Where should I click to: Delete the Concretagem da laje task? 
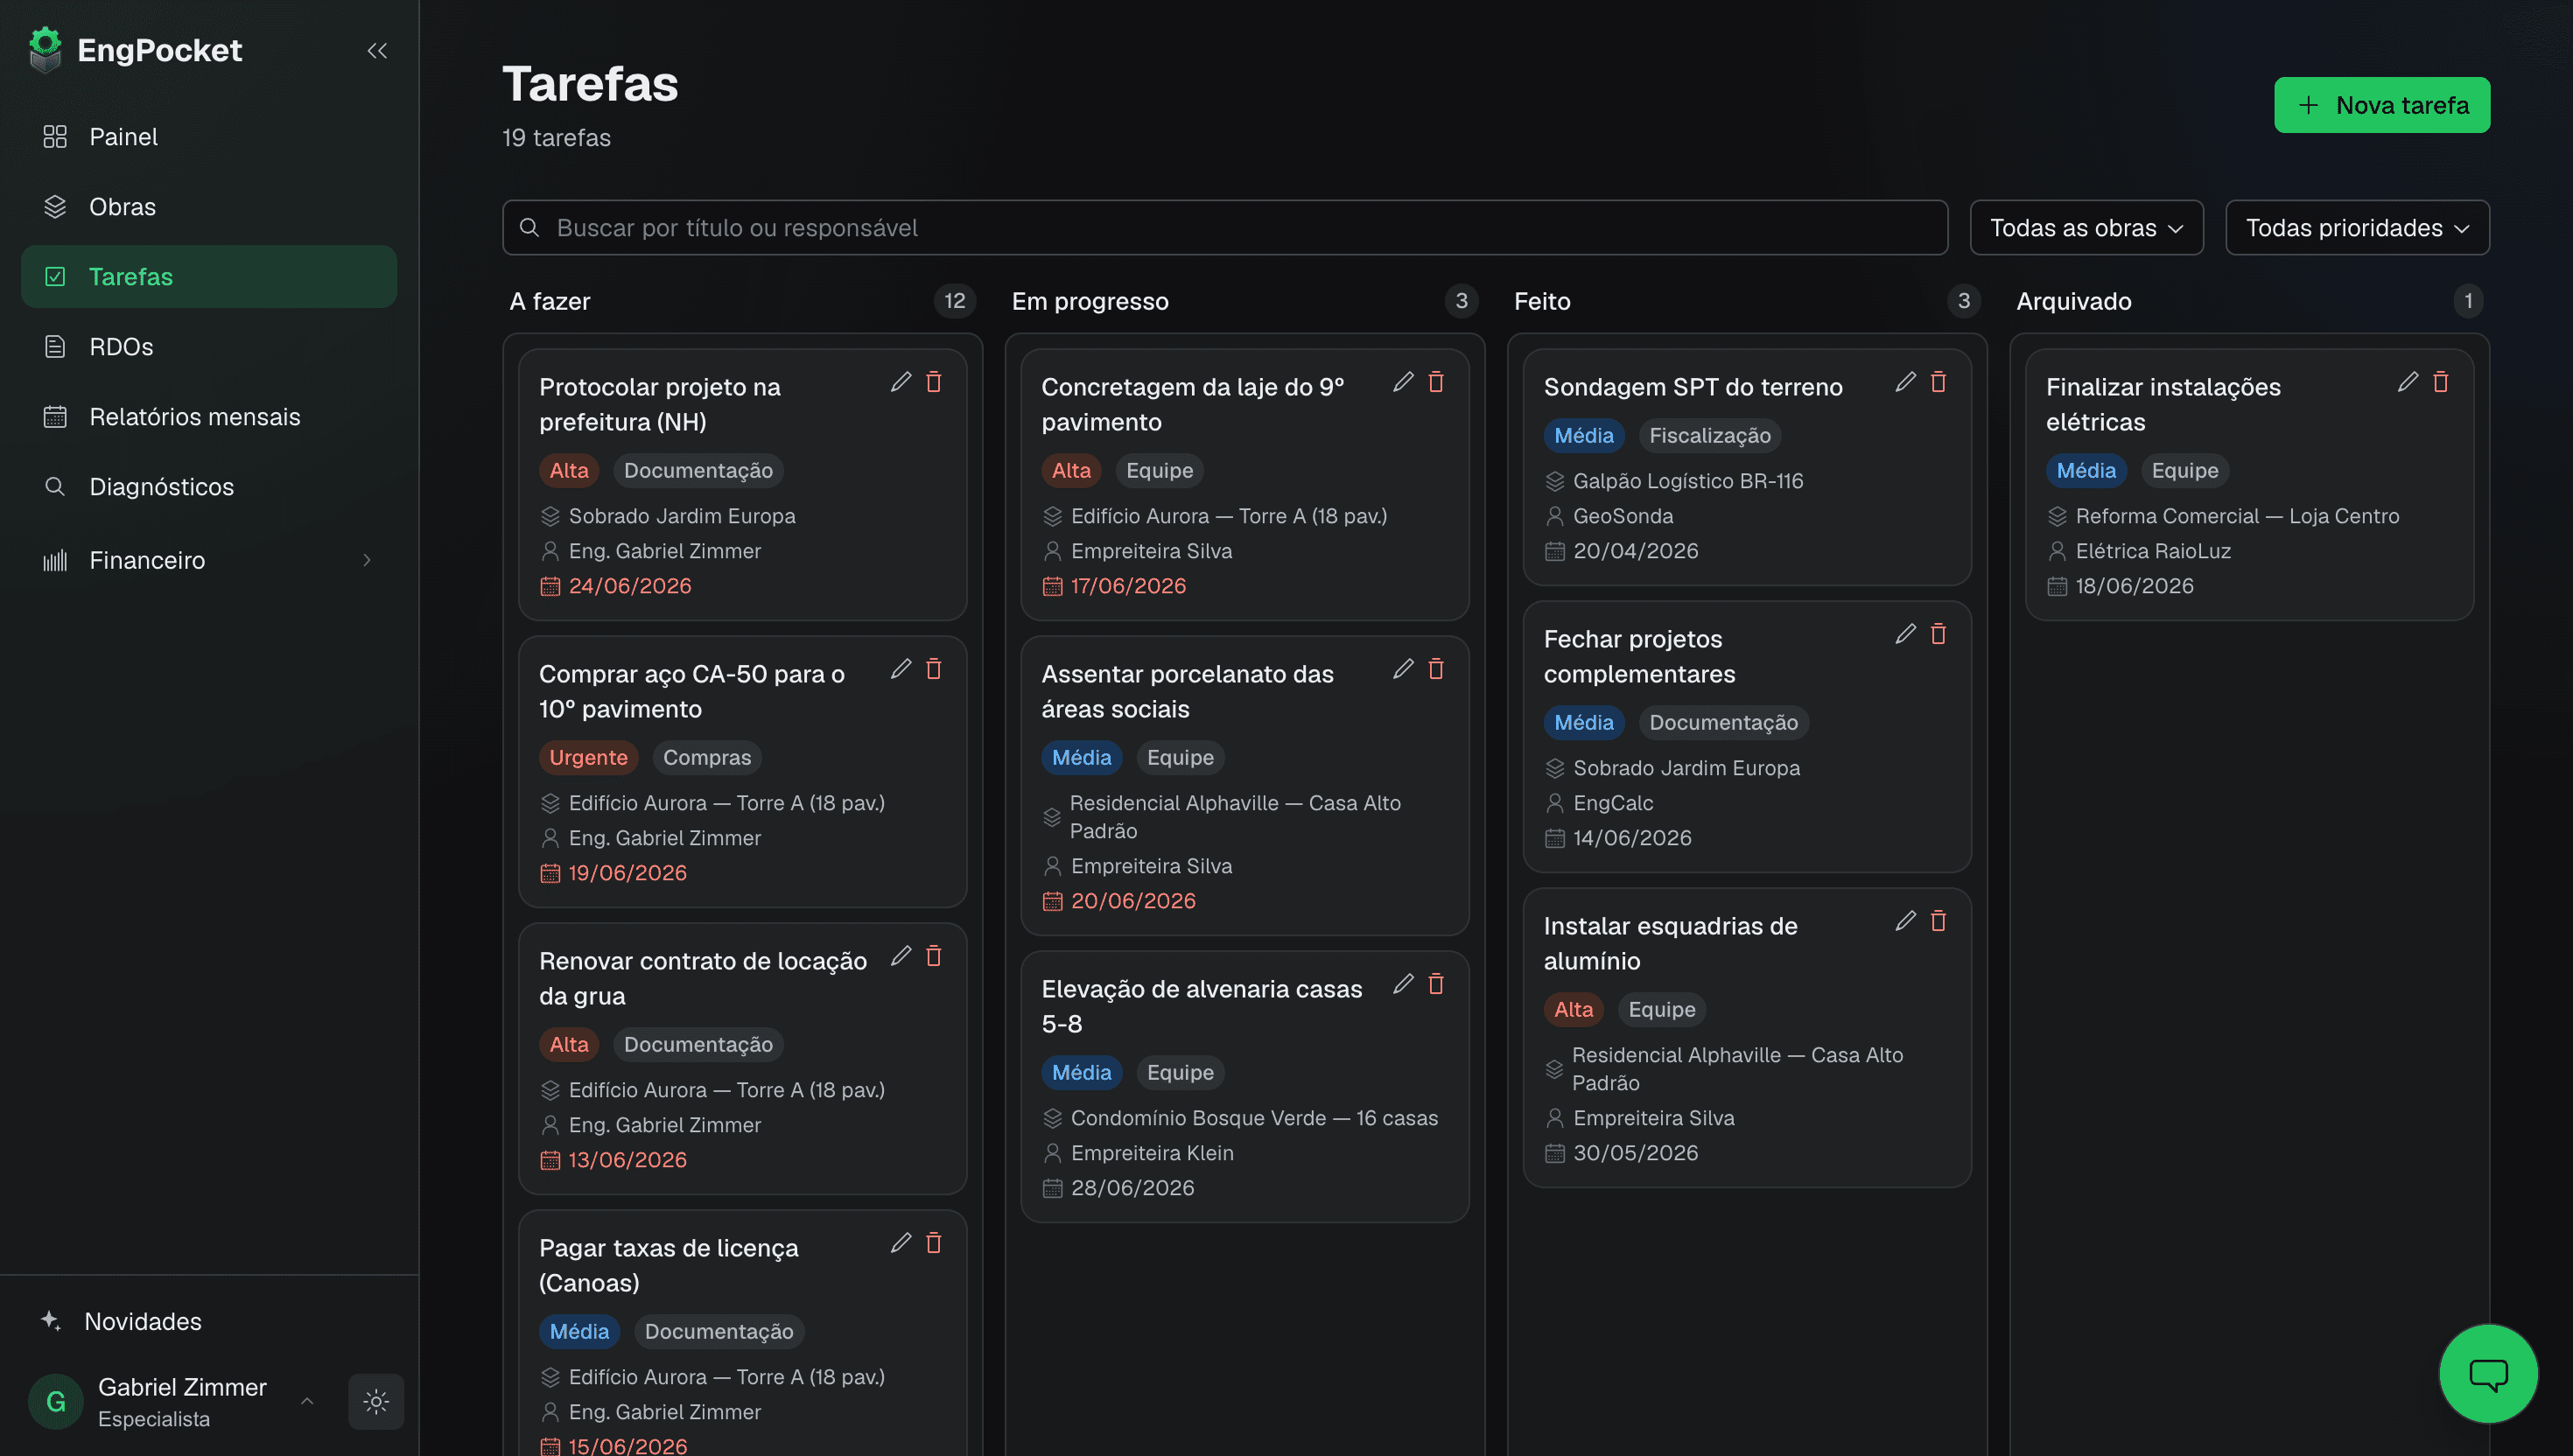pos(1436,381)
